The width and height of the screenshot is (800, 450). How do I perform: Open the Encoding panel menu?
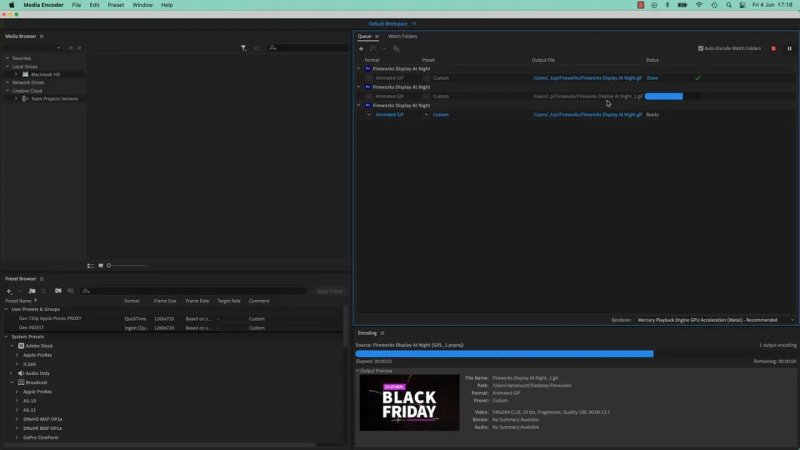382,333
